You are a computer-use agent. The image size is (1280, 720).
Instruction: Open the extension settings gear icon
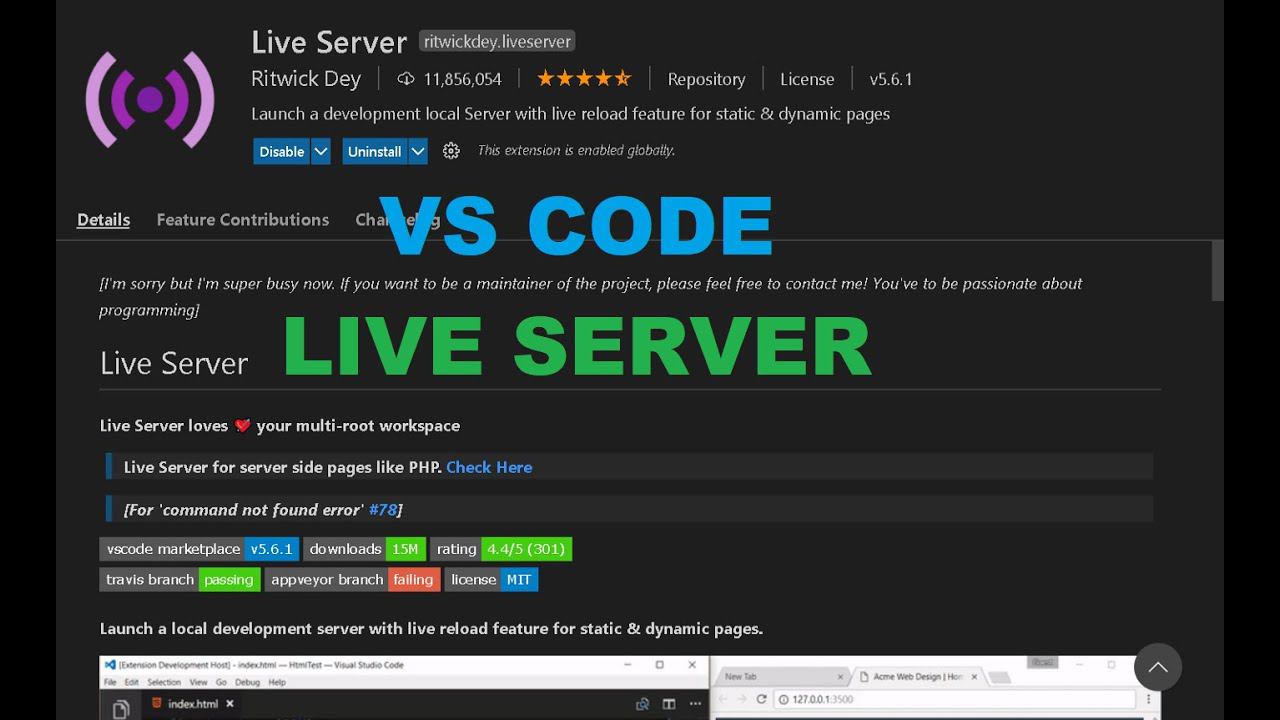pyautogui.click(x=451, y=151)
